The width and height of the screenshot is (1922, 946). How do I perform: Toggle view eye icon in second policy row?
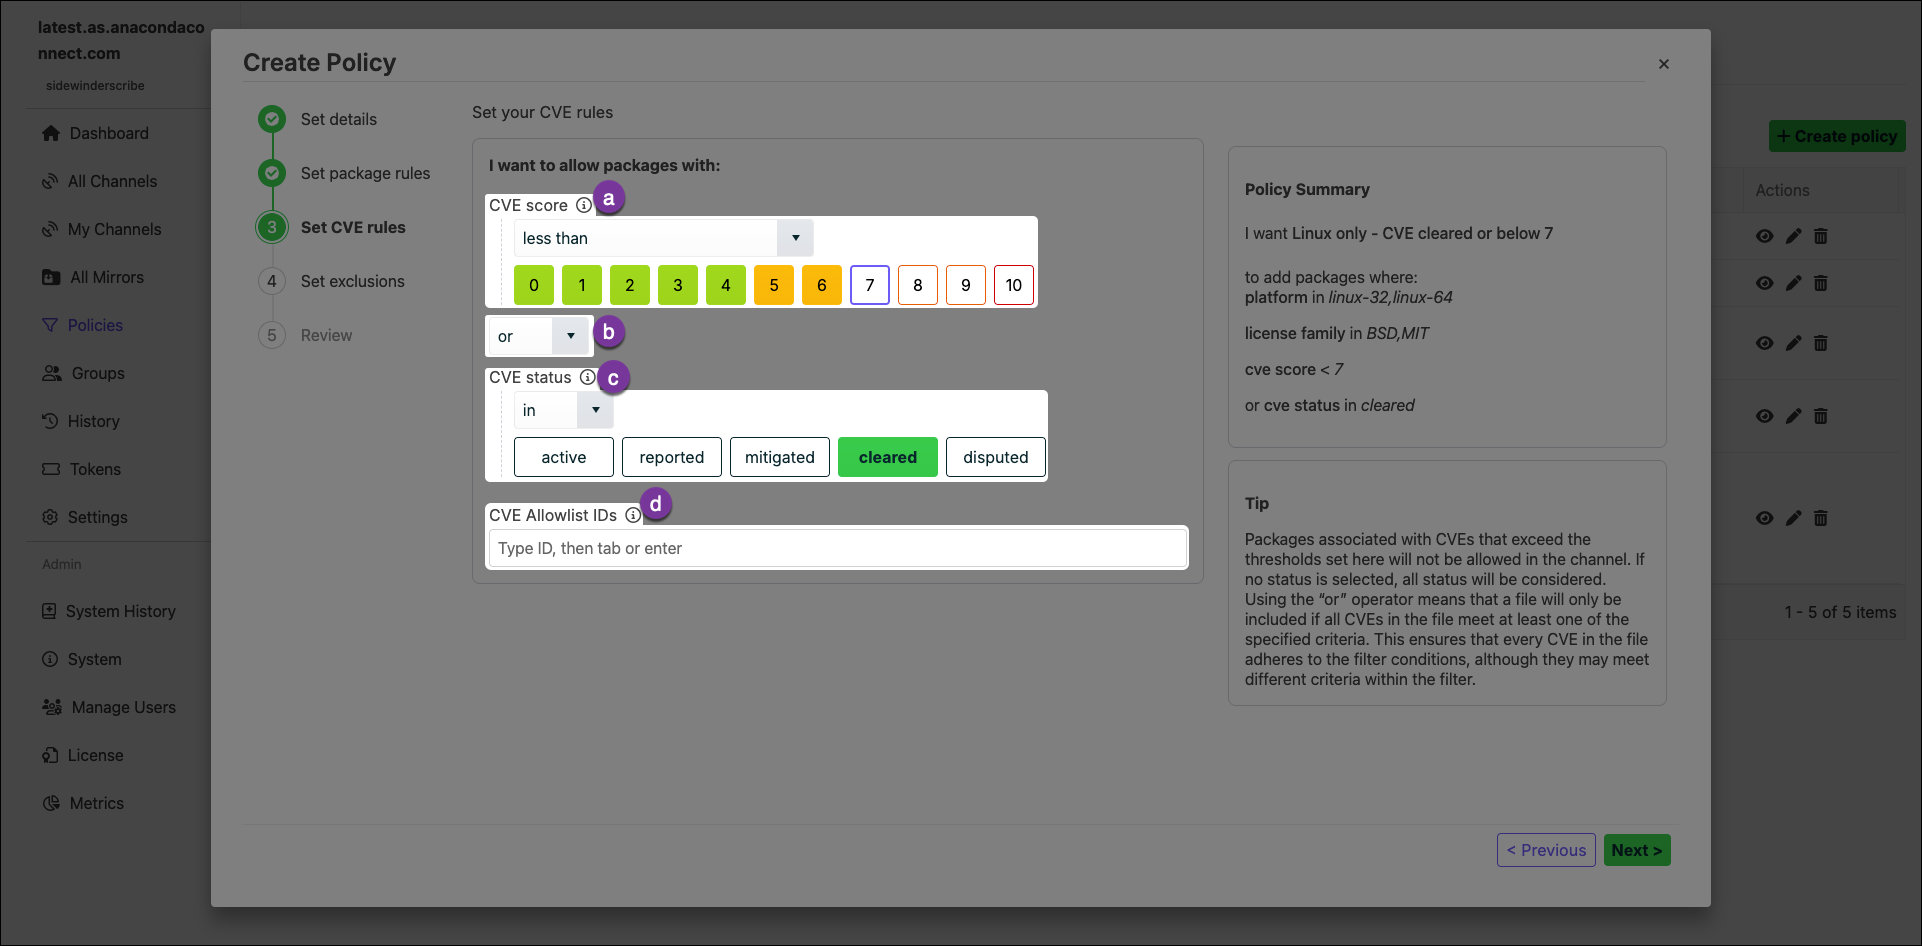[1765, 283]
